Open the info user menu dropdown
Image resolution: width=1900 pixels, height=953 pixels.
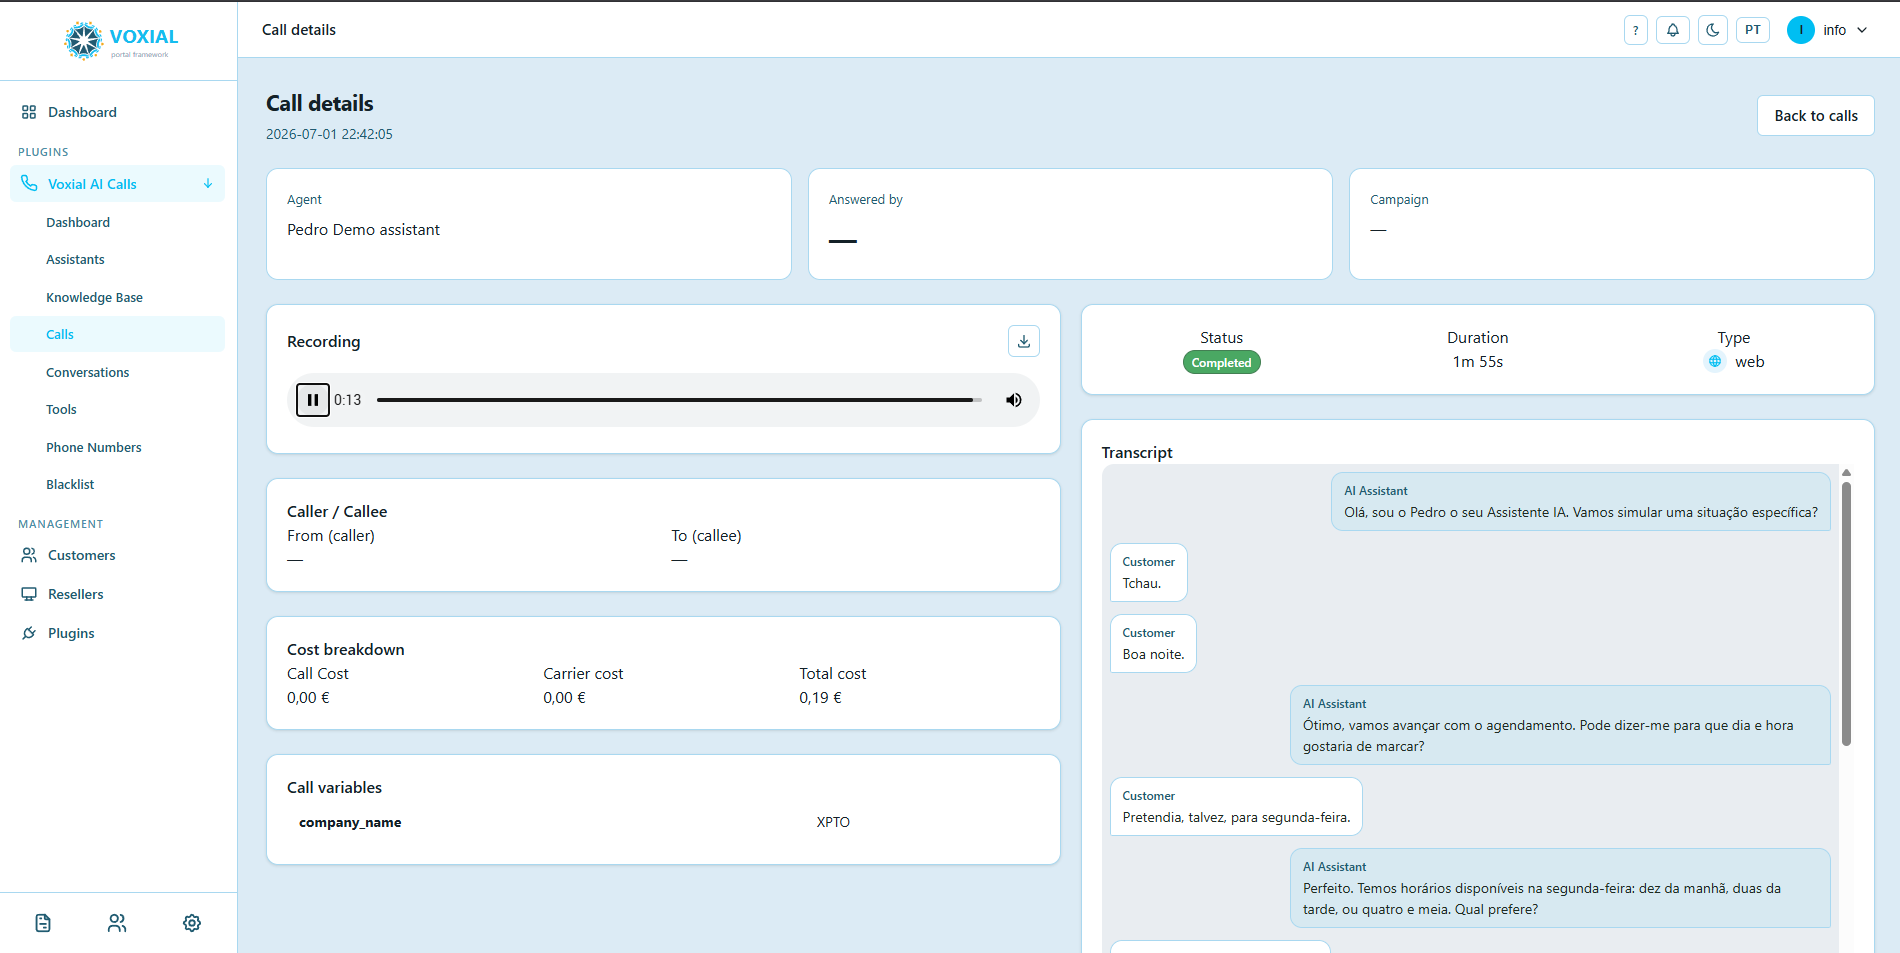click(x=1828, y=30)
